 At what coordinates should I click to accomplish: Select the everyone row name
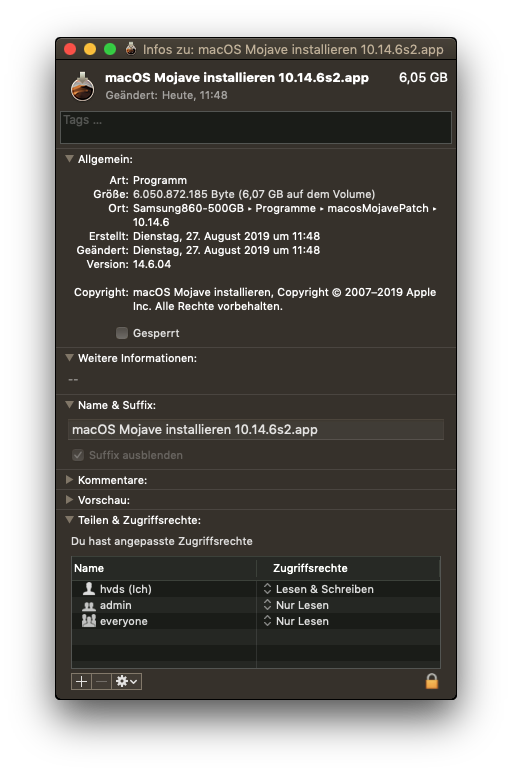(123, 621)
